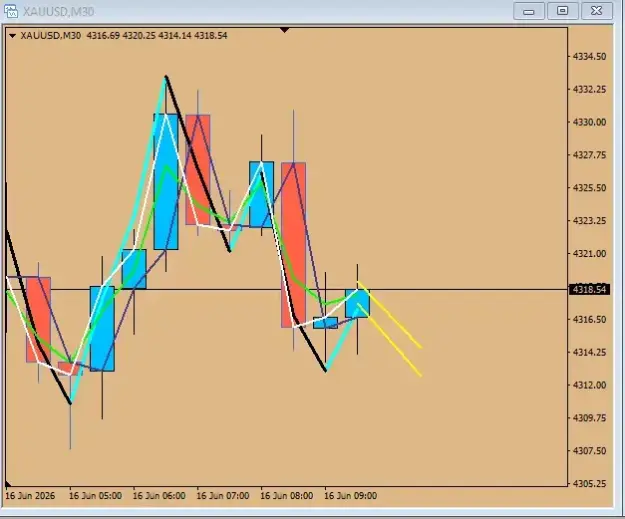Image resolution: width=625 pixels, height=519 pixels.
Task: Expand the triangle arrow before XAUUSD,M30 label
Action: pos(12,36)
